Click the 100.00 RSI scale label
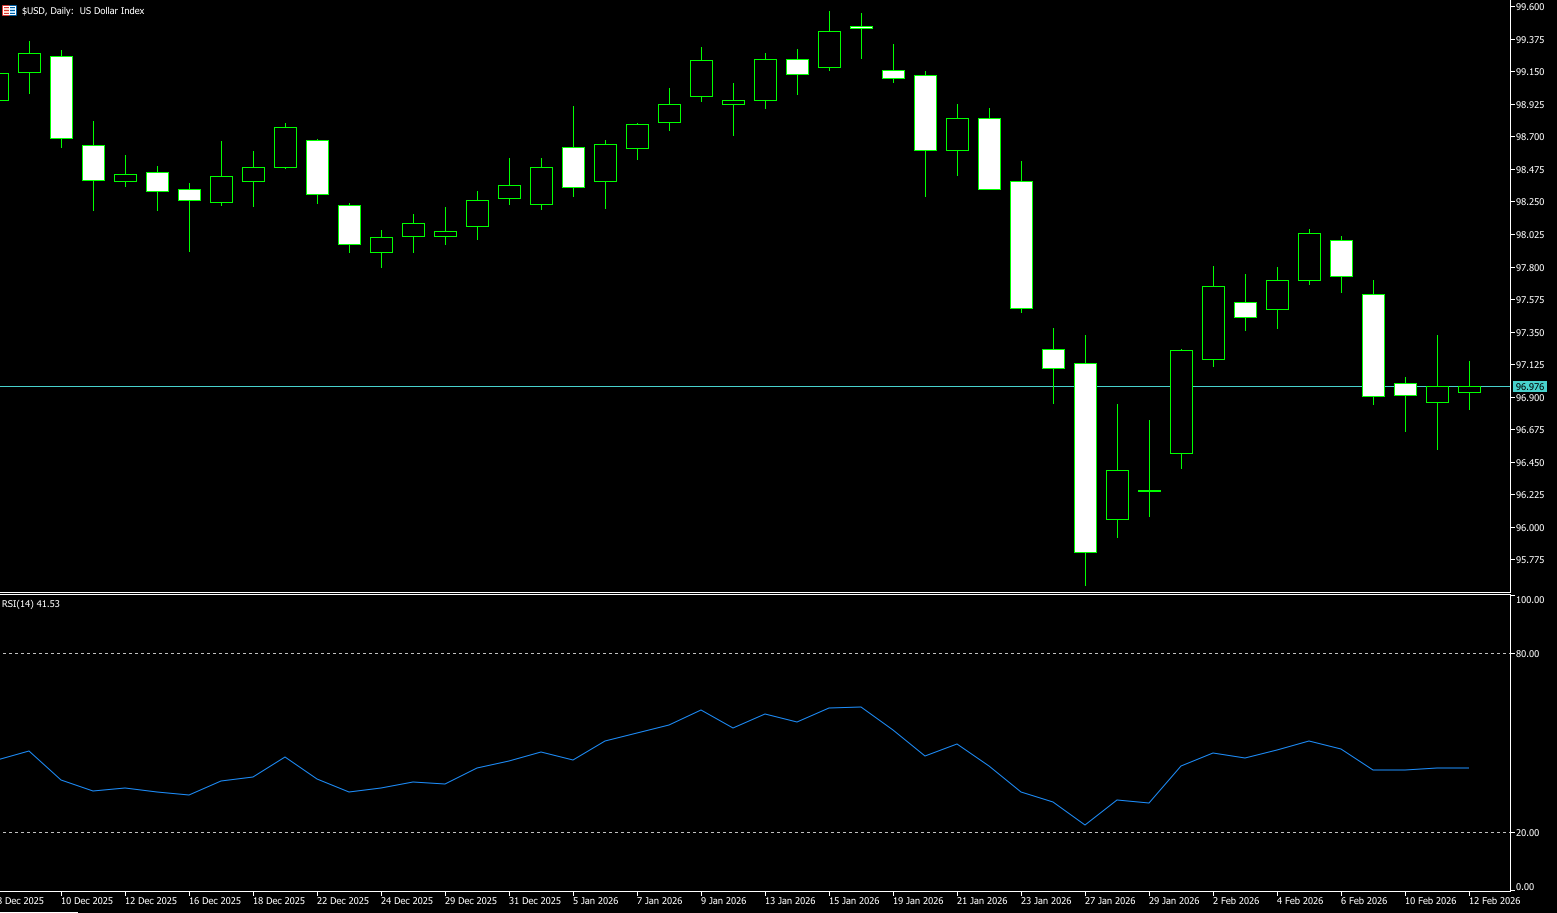This screenshot has height=913, width=1557. (x=1529, y=600)
